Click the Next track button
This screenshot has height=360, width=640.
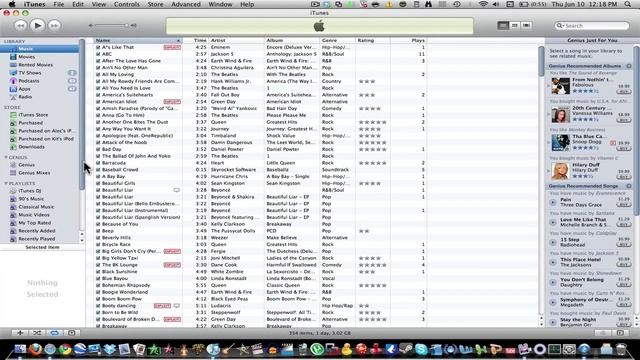[54, 25]
